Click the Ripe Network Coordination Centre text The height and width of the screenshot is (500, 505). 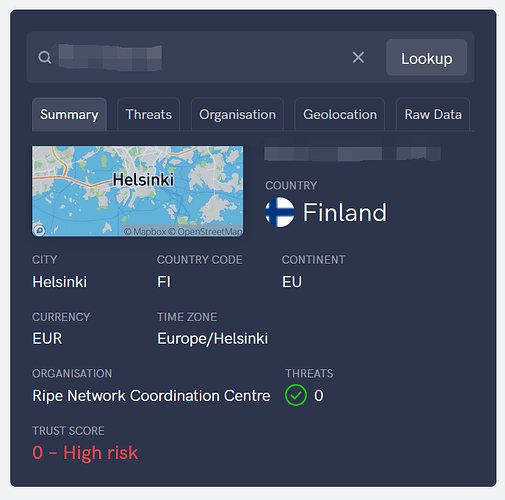tap(151, 396)
